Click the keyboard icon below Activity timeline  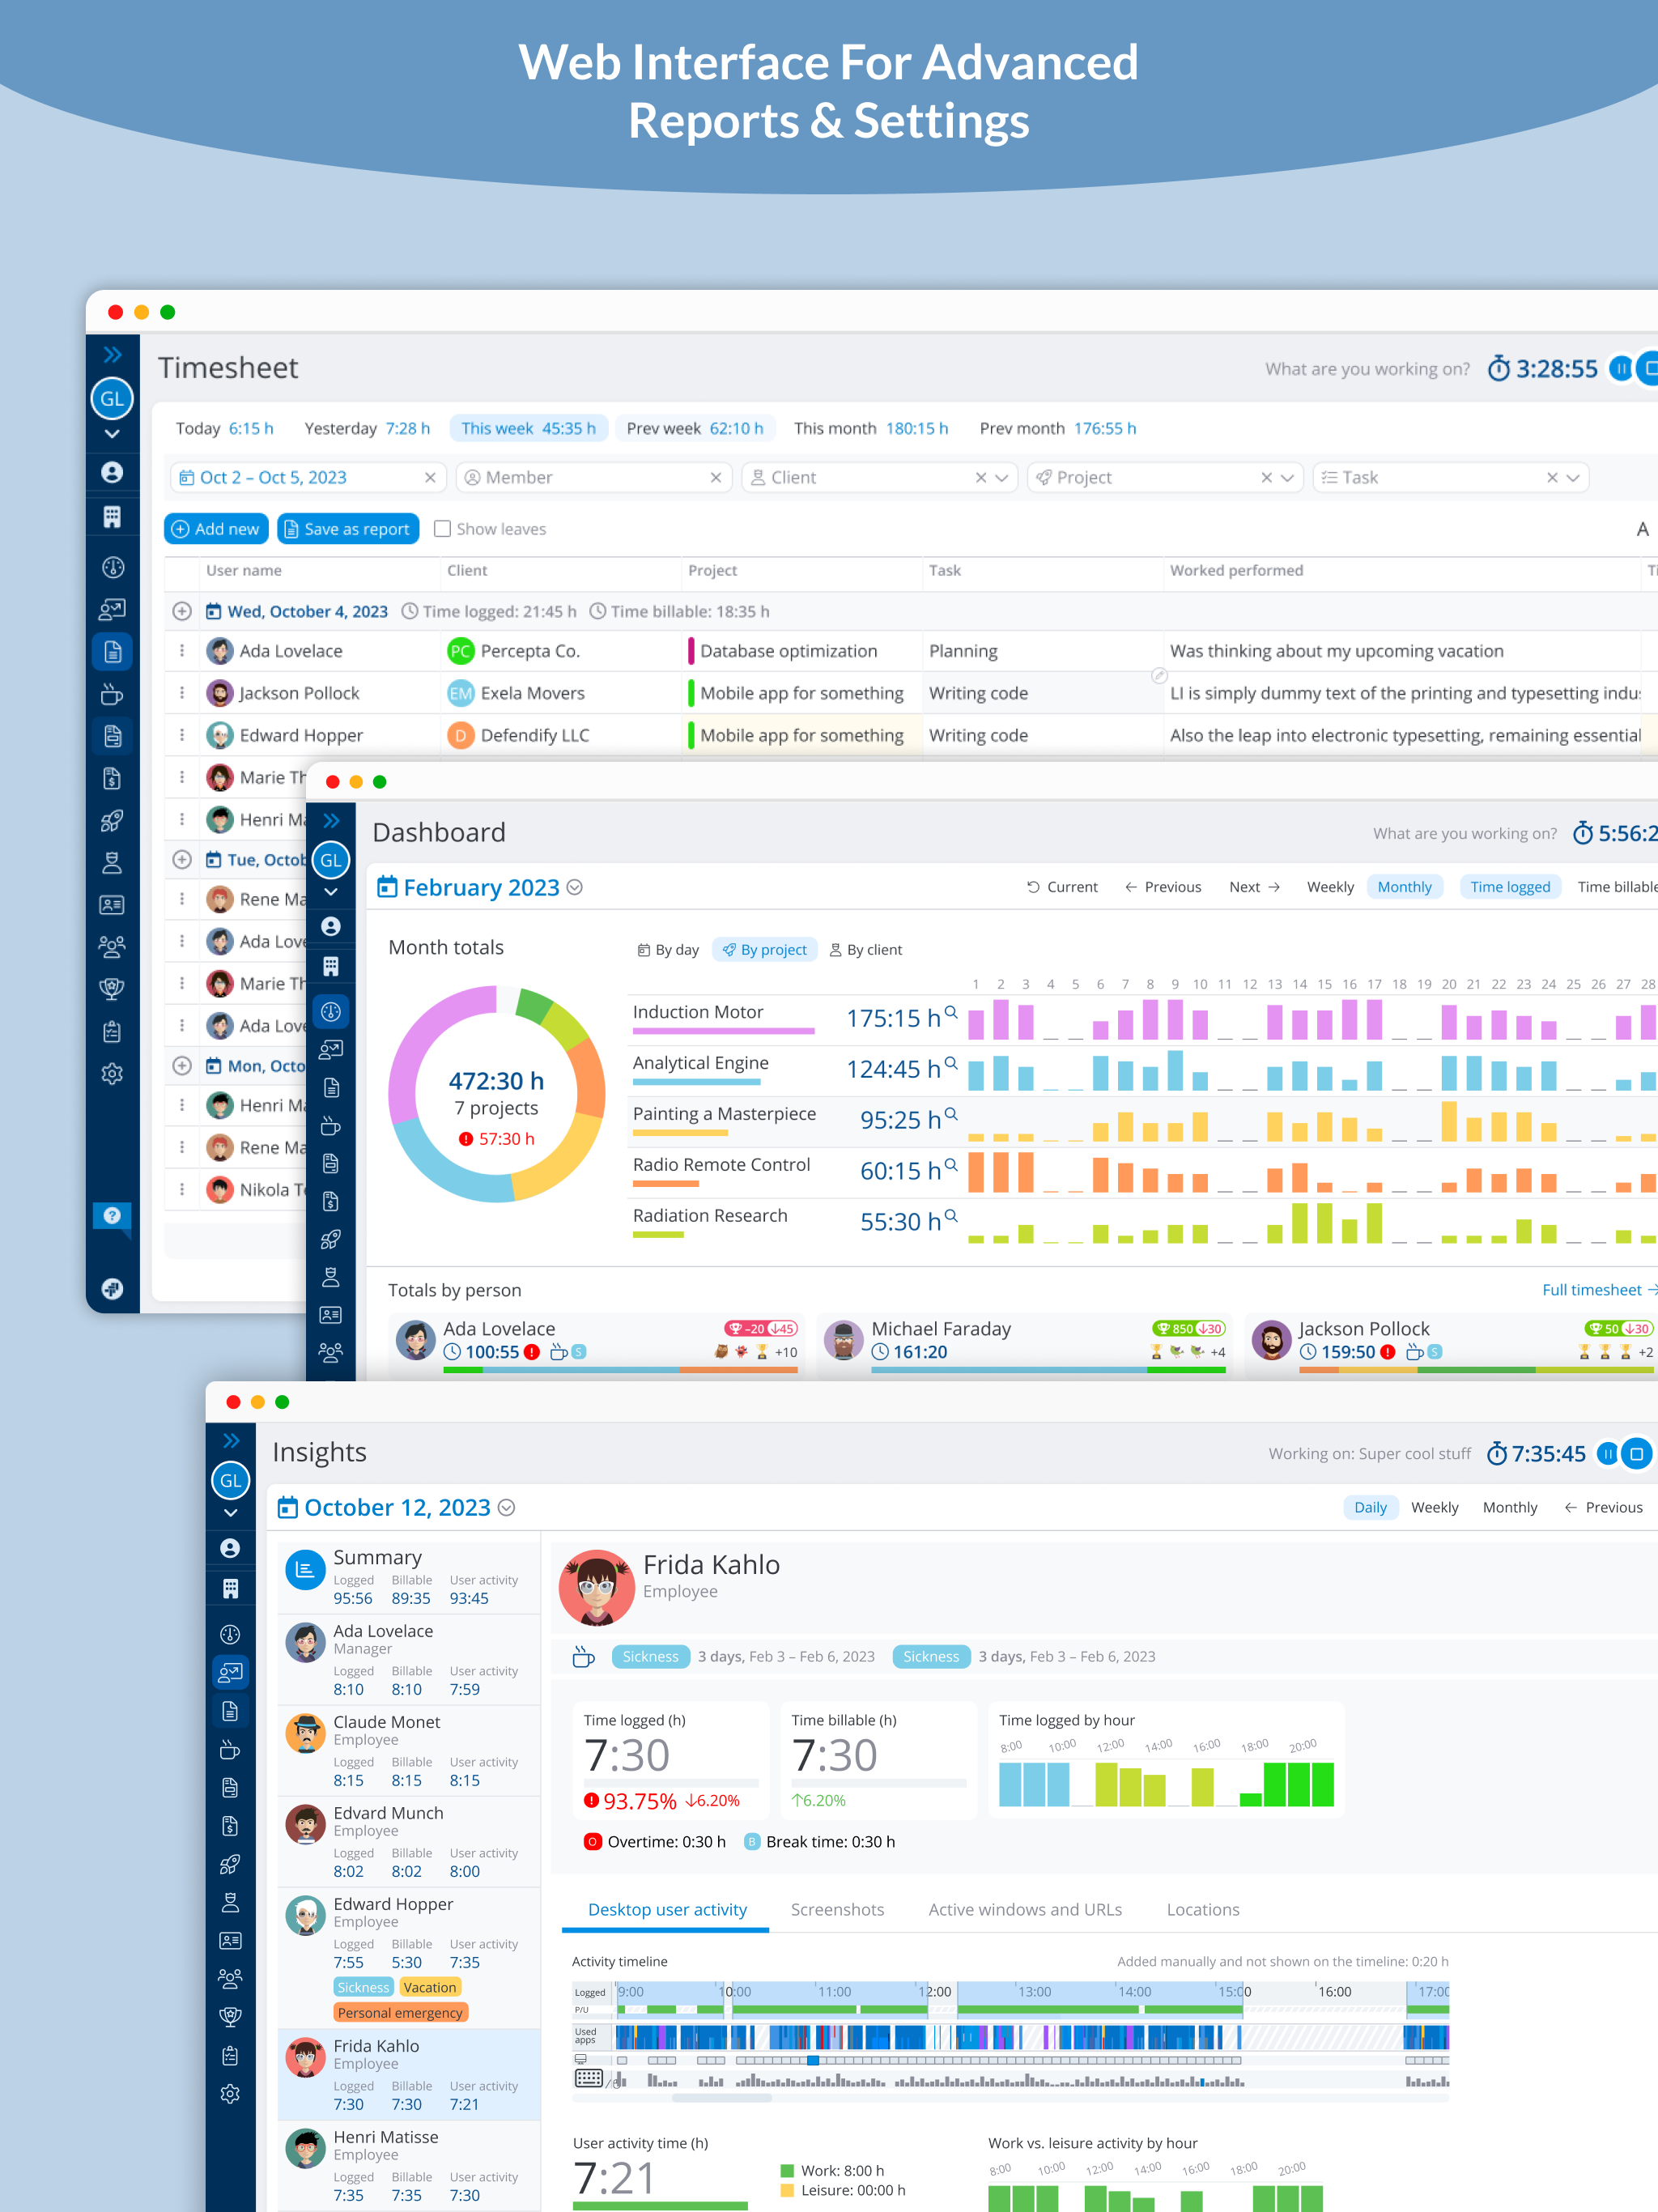(x=588, y=2079)
